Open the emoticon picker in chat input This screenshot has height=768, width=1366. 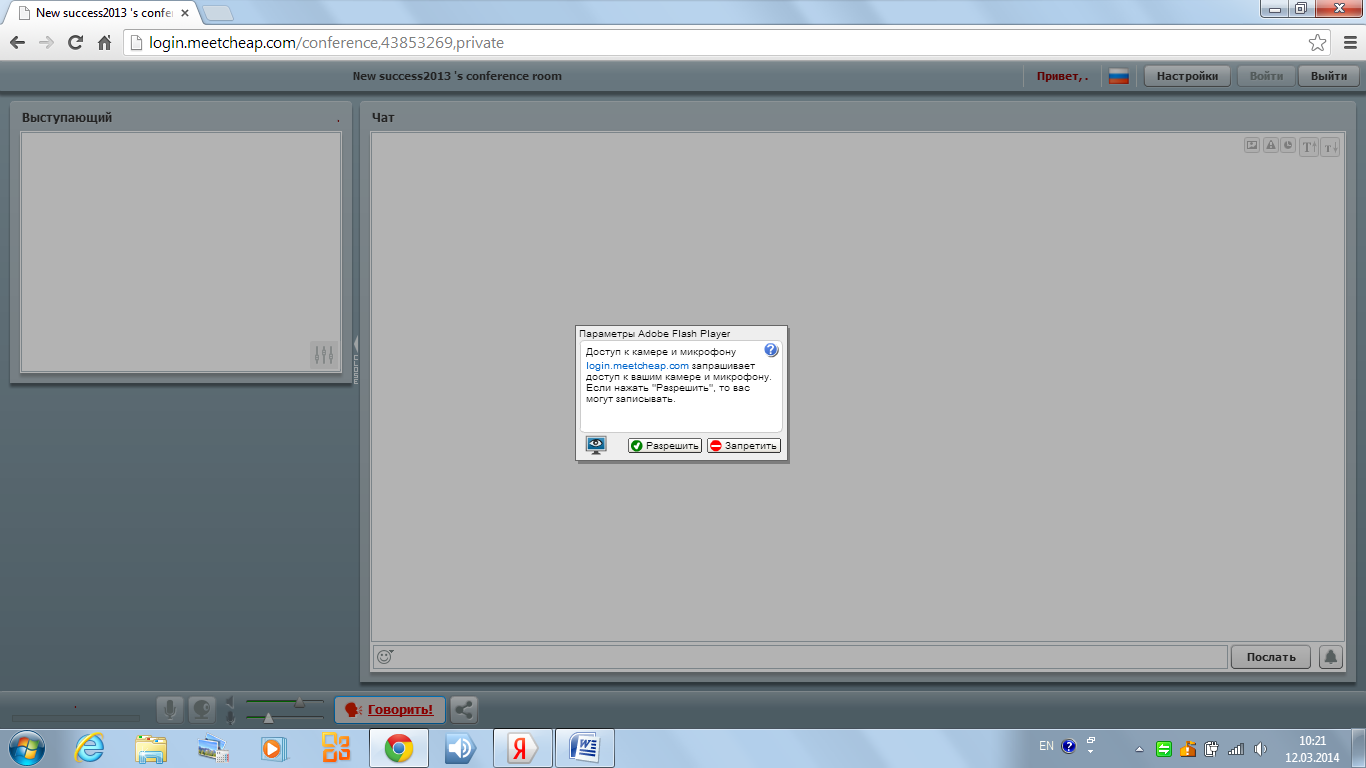(384, 657)
